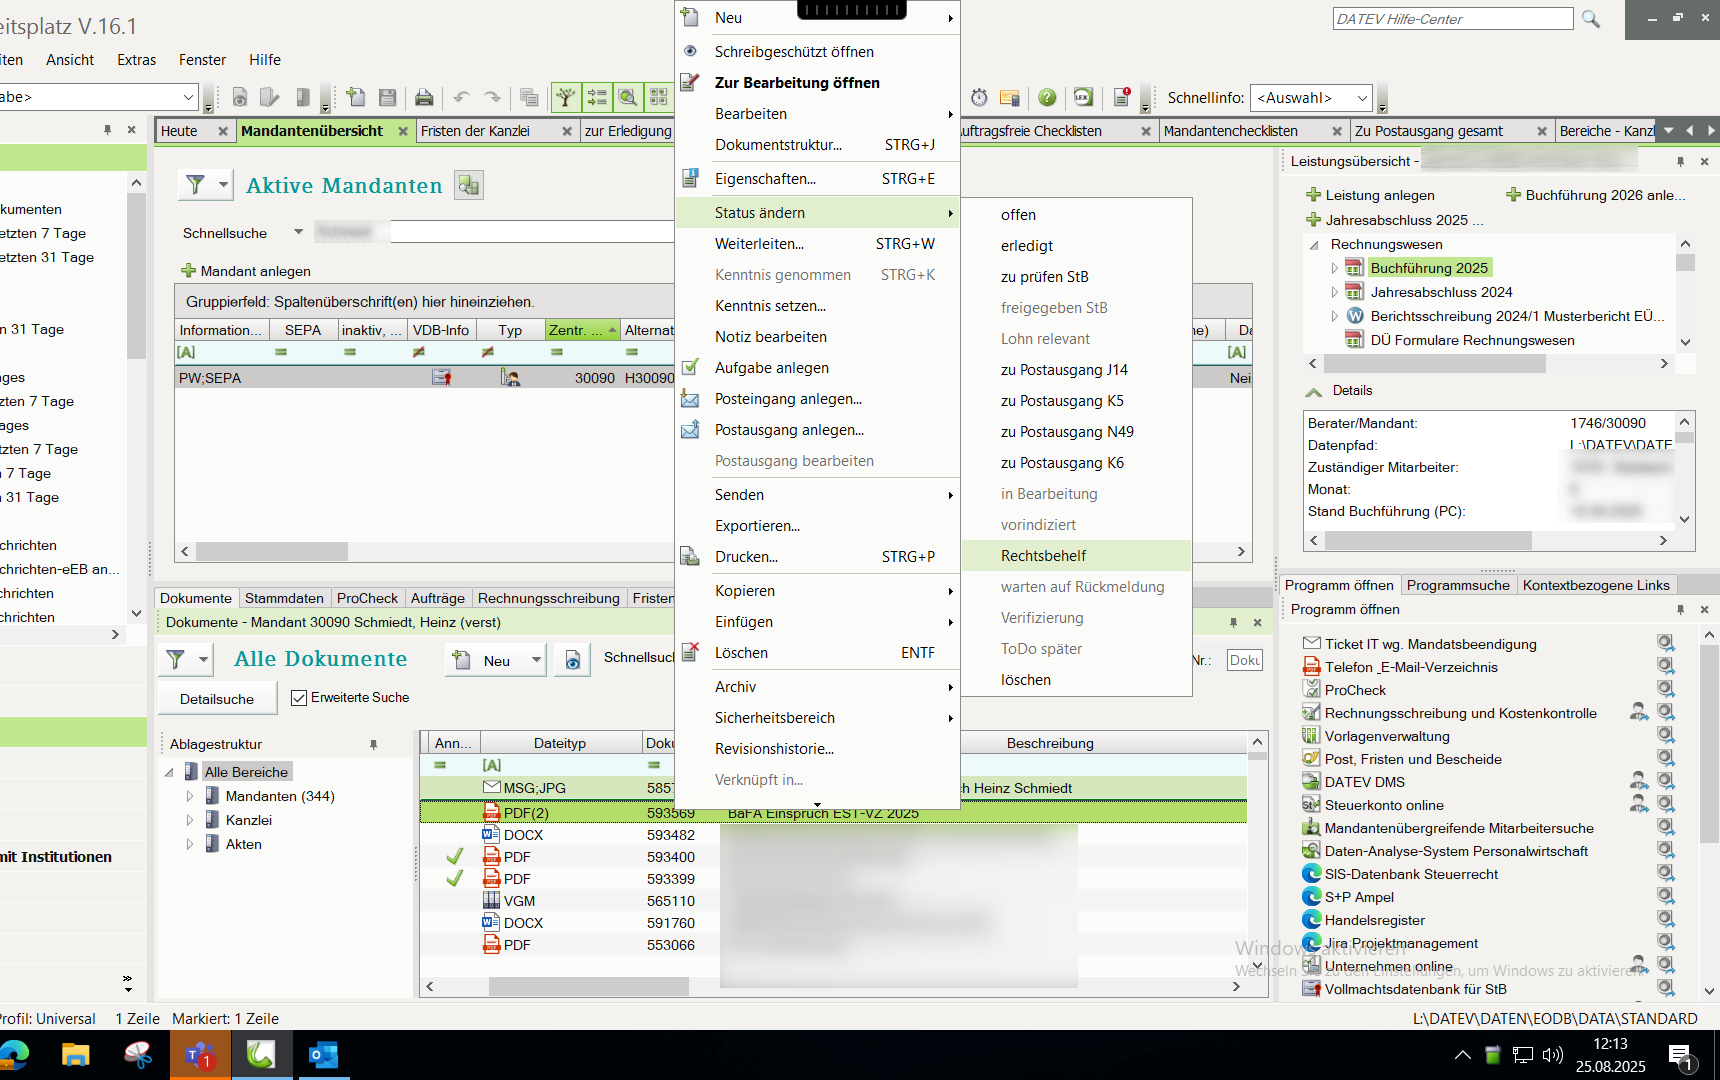
Task: Click the magnifier icon beside DATEV Hilfe-Center
Action: tap(1591, 19)
